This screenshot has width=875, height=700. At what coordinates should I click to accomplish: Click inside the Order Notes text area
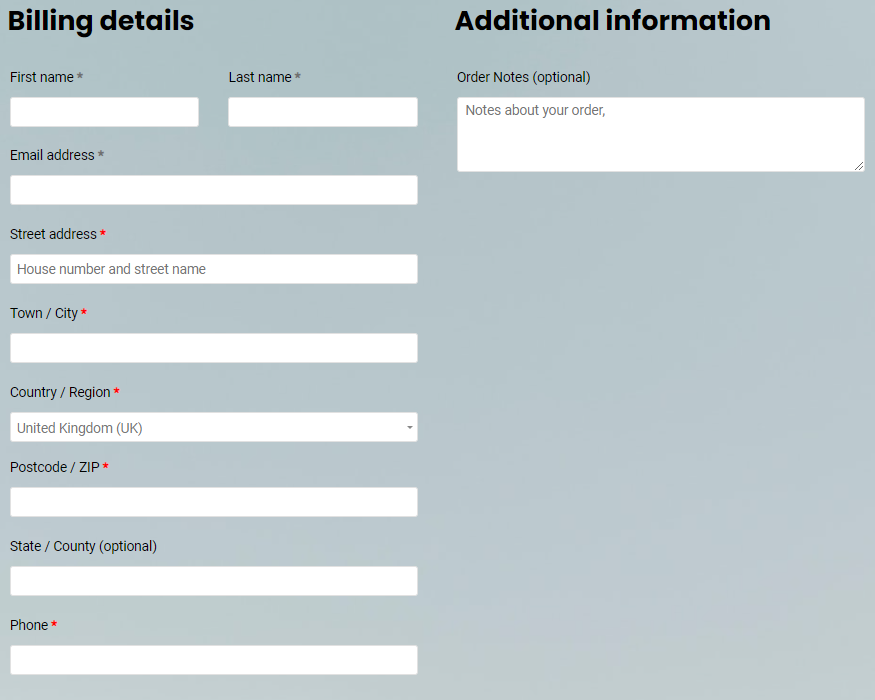coord(660,135)
